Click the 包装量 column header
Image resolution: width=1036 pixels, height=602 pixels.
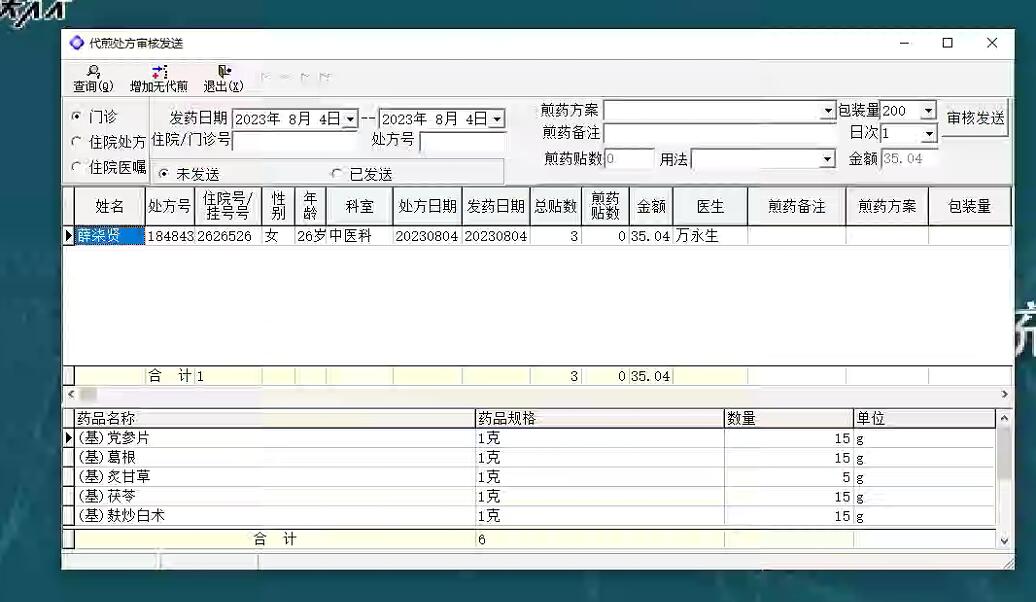[969, 206]
